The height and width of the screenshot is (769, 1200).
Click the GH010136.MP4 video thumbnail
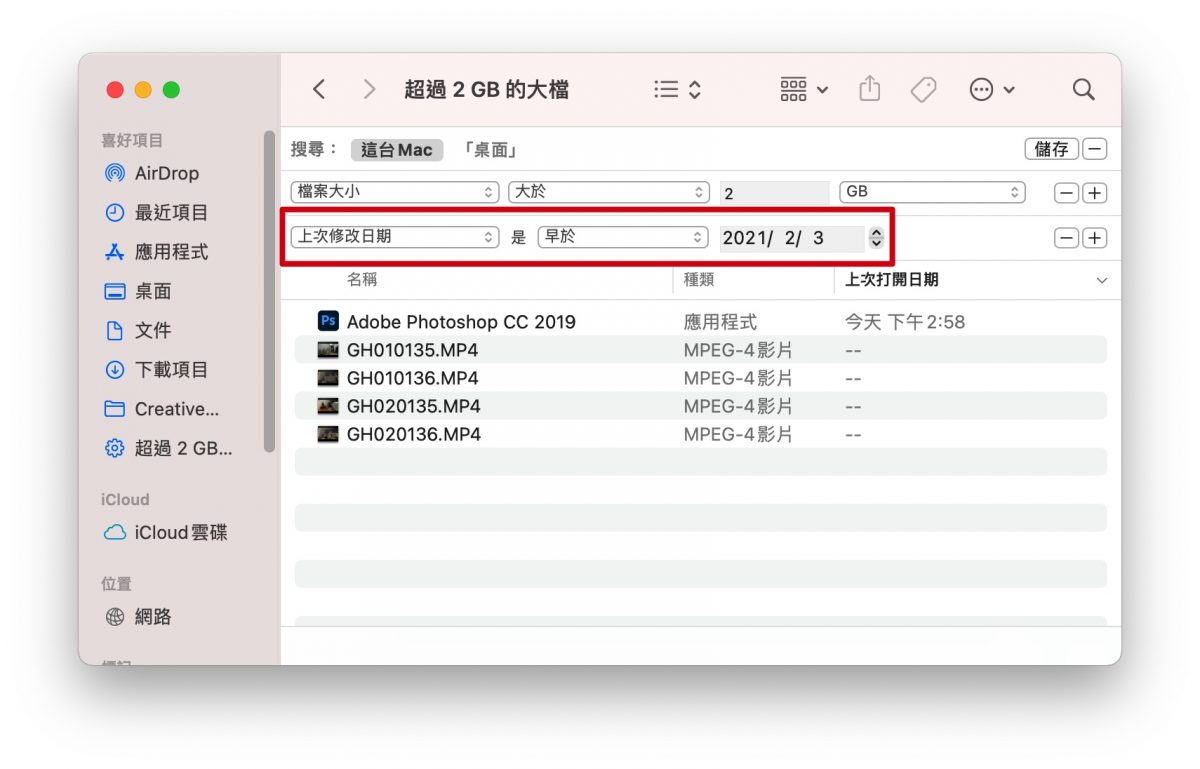[328, 378]
